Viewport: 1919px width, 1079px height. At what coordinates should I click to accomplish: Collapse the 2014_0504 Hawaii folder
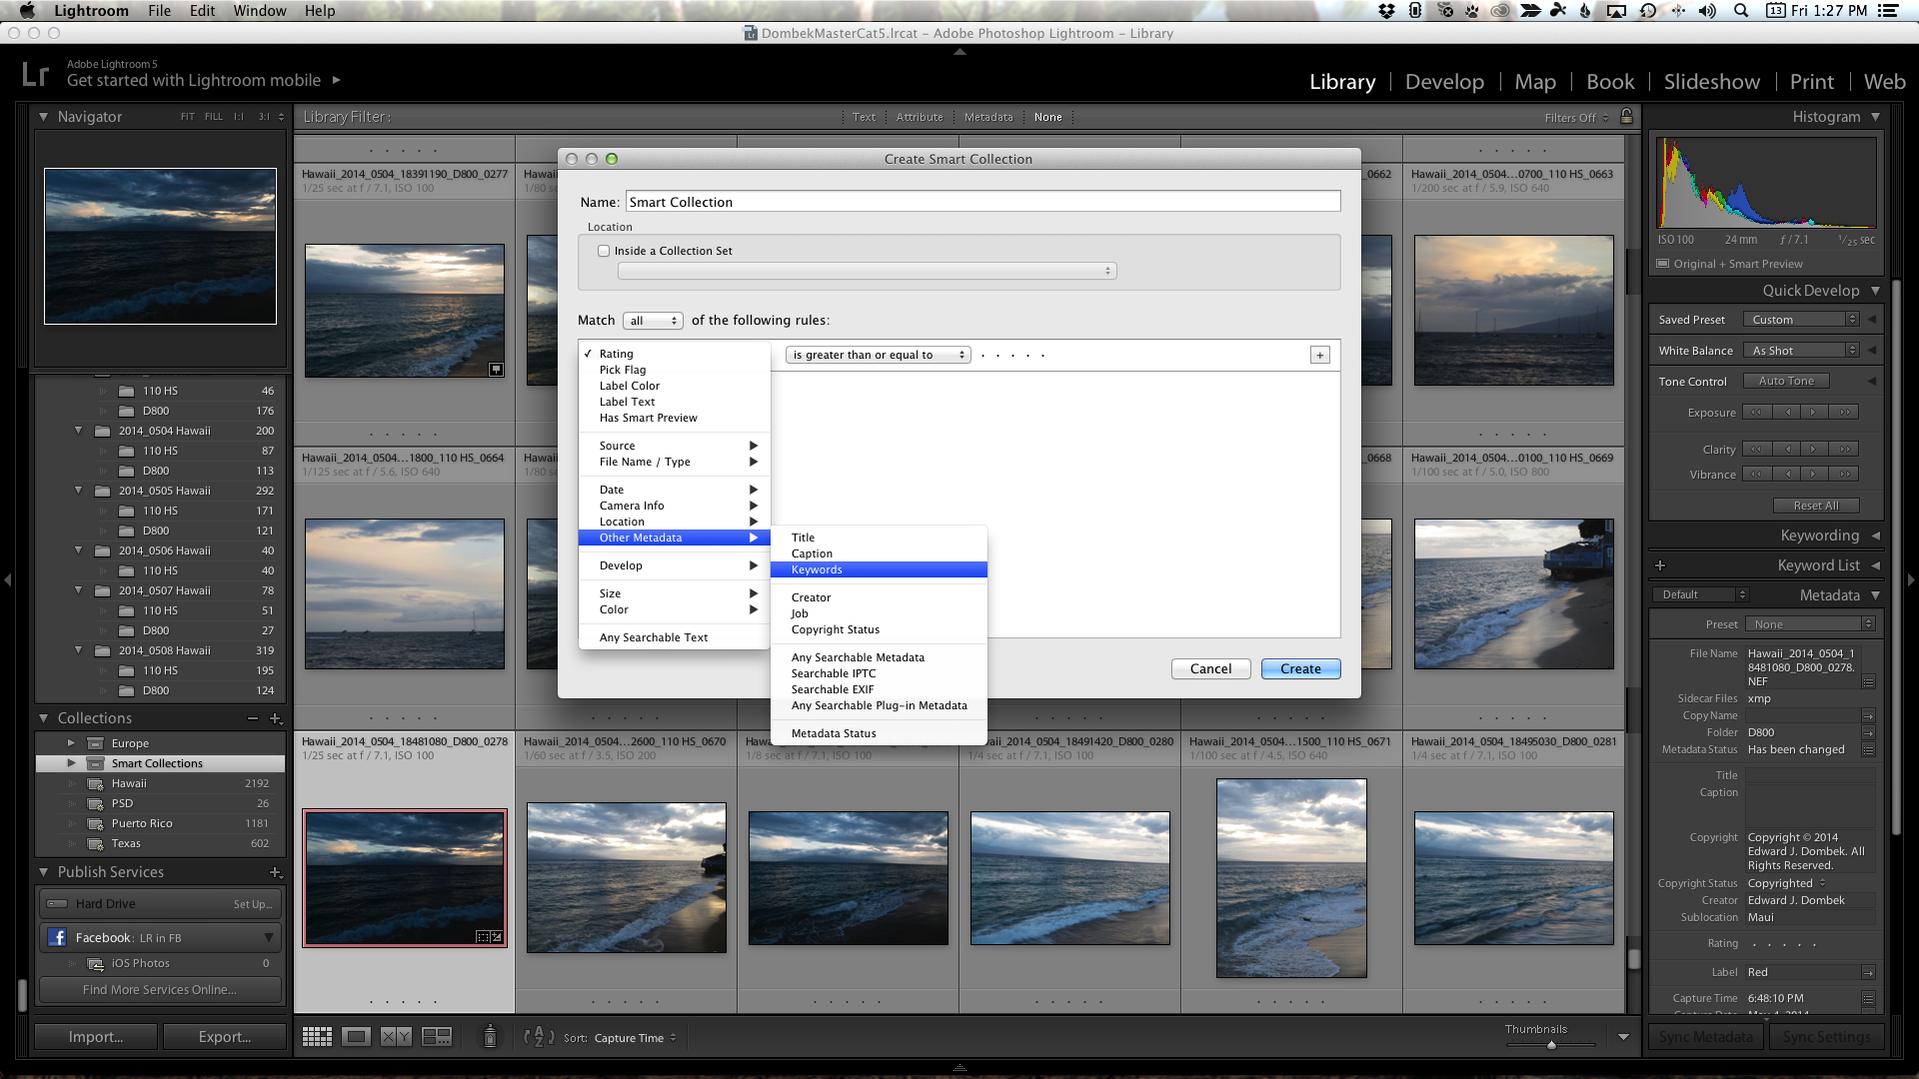[79, 431]
